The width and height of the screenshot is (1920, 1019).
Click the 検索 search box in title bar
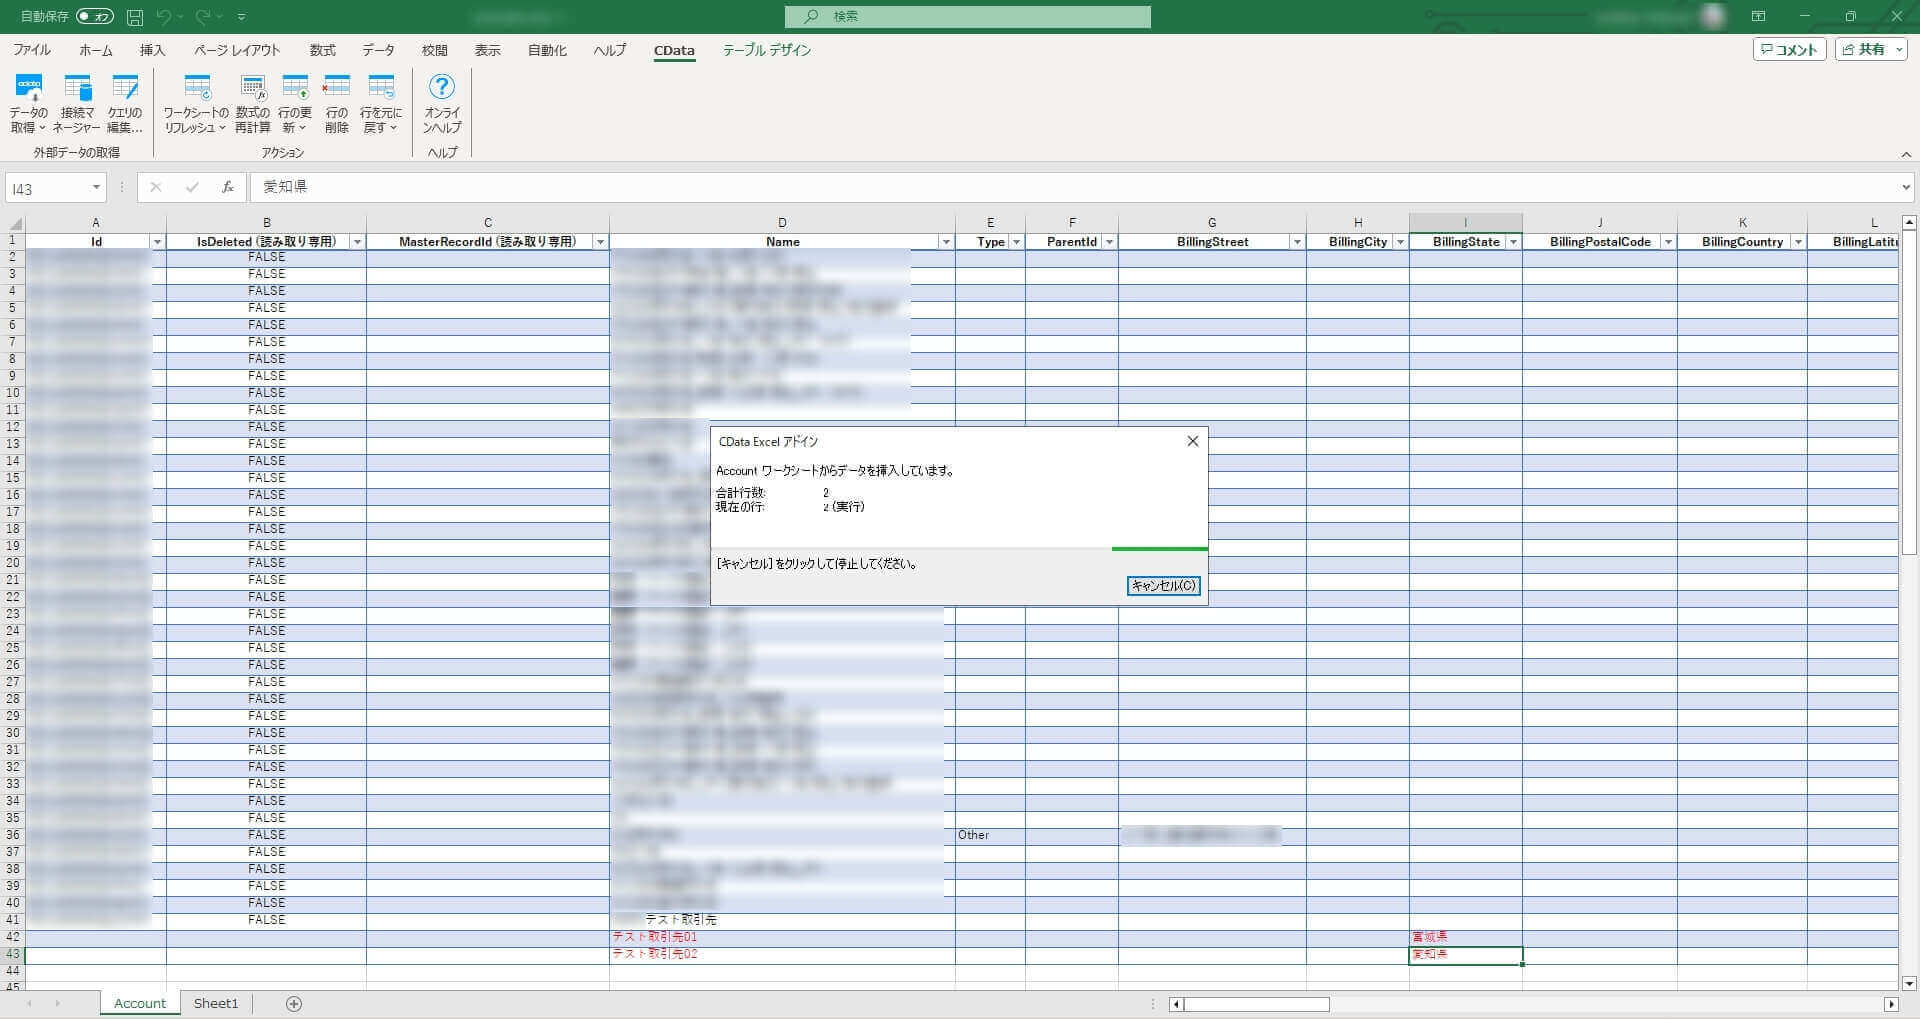(x=968, y=17)
